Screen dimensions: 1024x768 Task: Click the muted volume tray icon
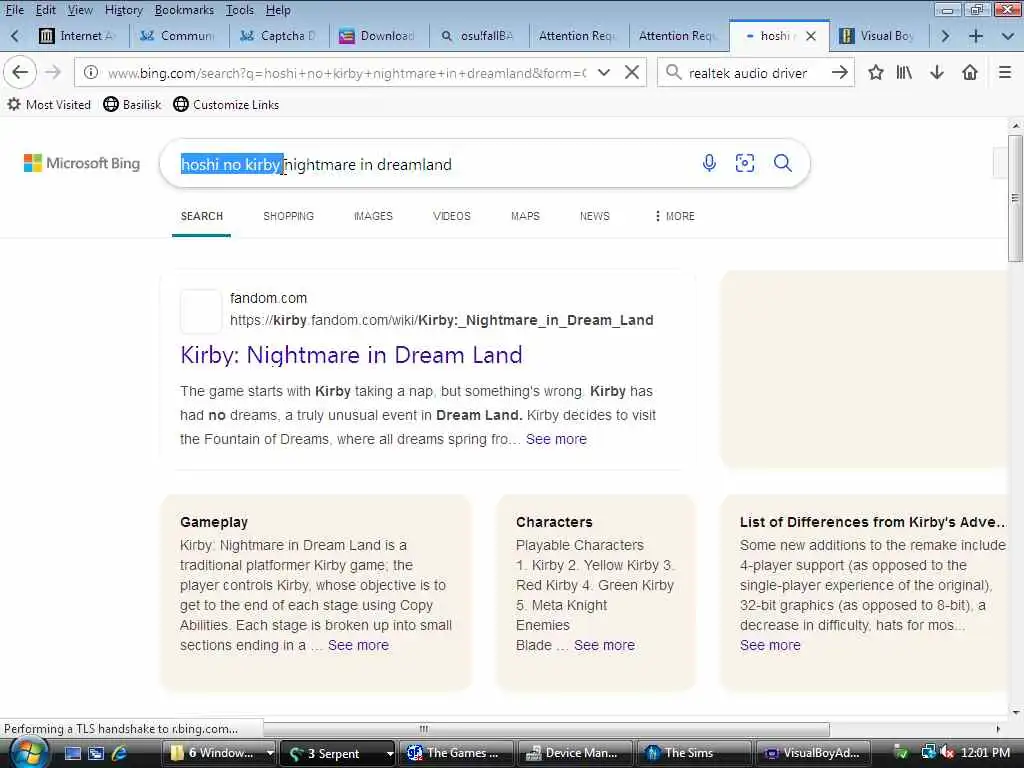[948, 752]
